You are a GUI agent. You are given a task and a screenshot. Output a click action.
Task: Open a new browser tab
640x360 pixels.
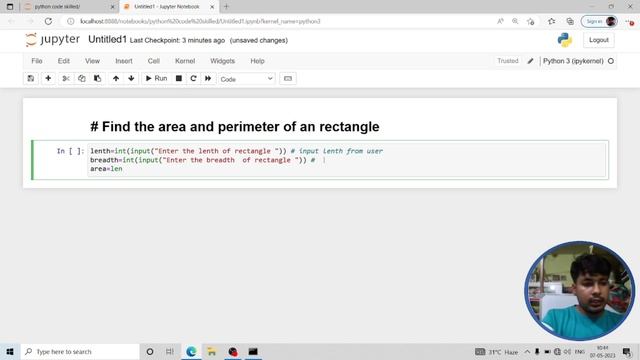[226, 7]
